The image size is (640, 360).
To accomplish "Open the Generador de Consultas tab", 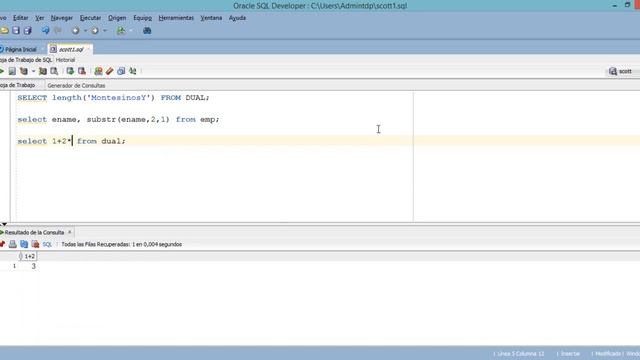I will click(x=76, y=85).
